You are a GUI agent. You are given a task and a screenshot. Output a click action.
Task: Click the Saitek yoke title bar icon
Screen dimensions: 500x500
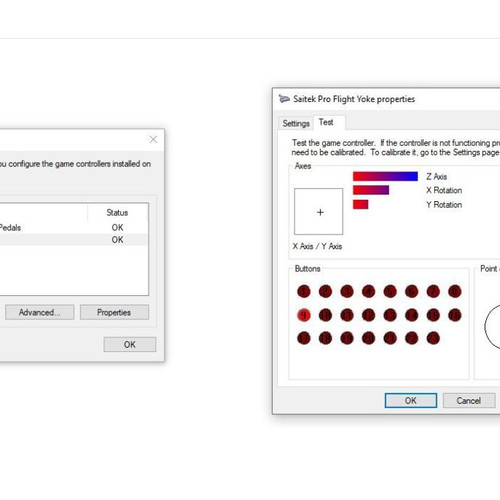[284, 99]
